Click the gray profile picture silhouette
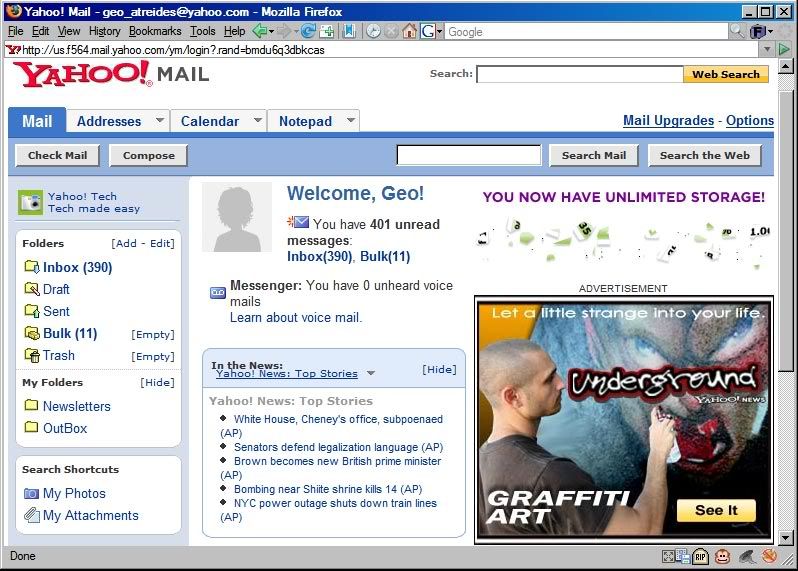 [237, 217]
